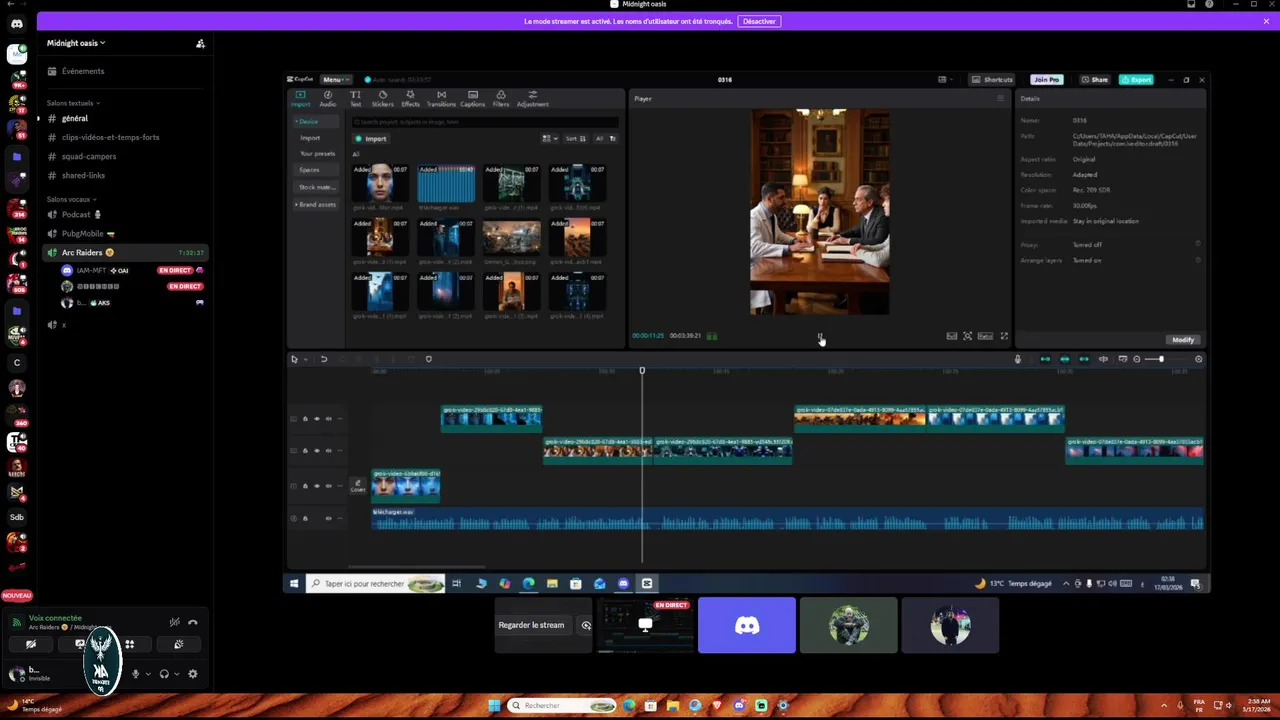Open Discord direct messages home icon

[x=16, y=24]
